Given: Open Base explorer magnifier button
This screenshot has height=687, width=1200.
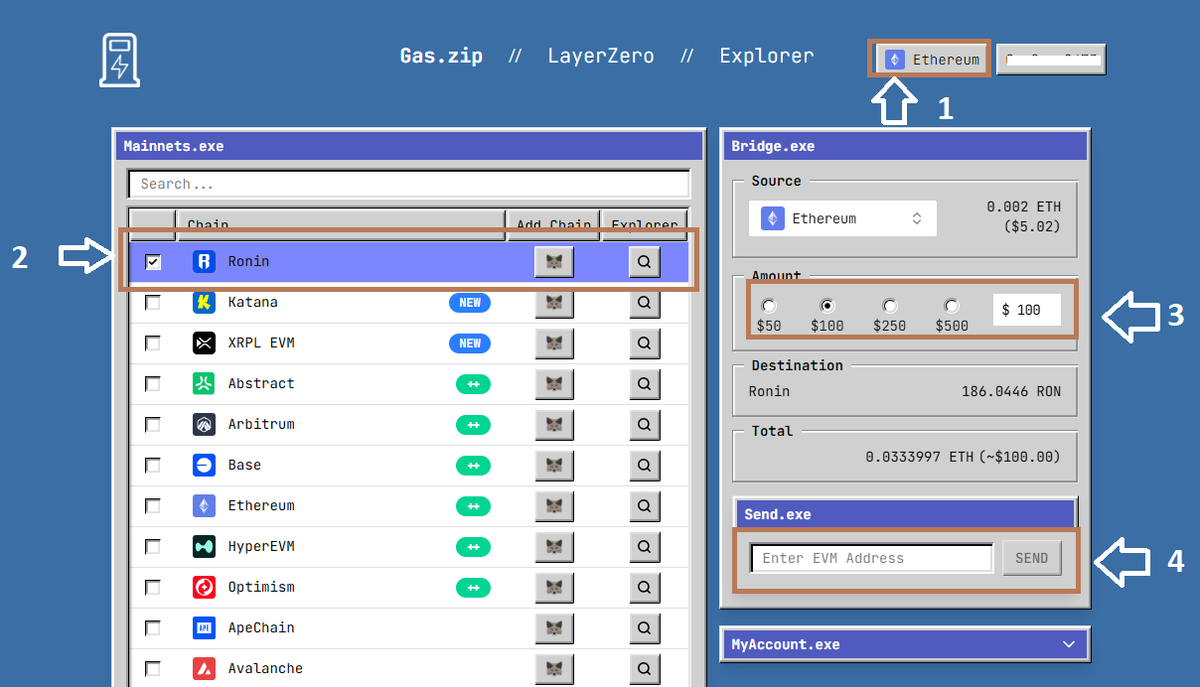Looking at the screenshot, I should coord(645,465).
